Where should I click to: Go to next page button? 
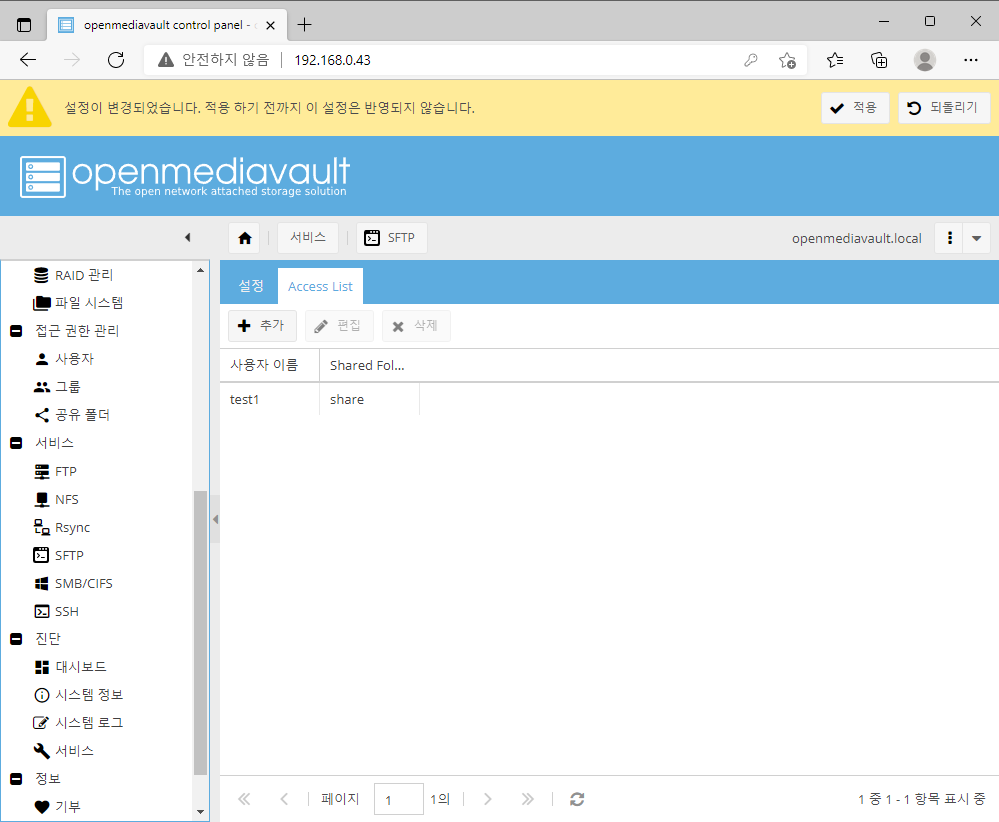[488, 799]
